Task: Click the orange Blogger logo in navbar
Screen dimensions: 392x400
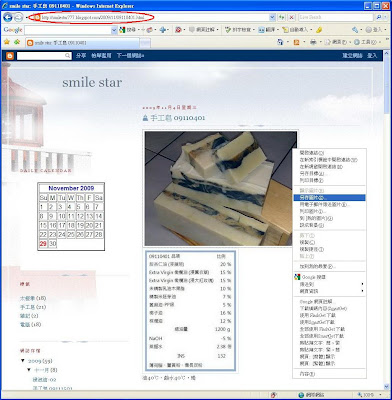Action: (10, 56)
